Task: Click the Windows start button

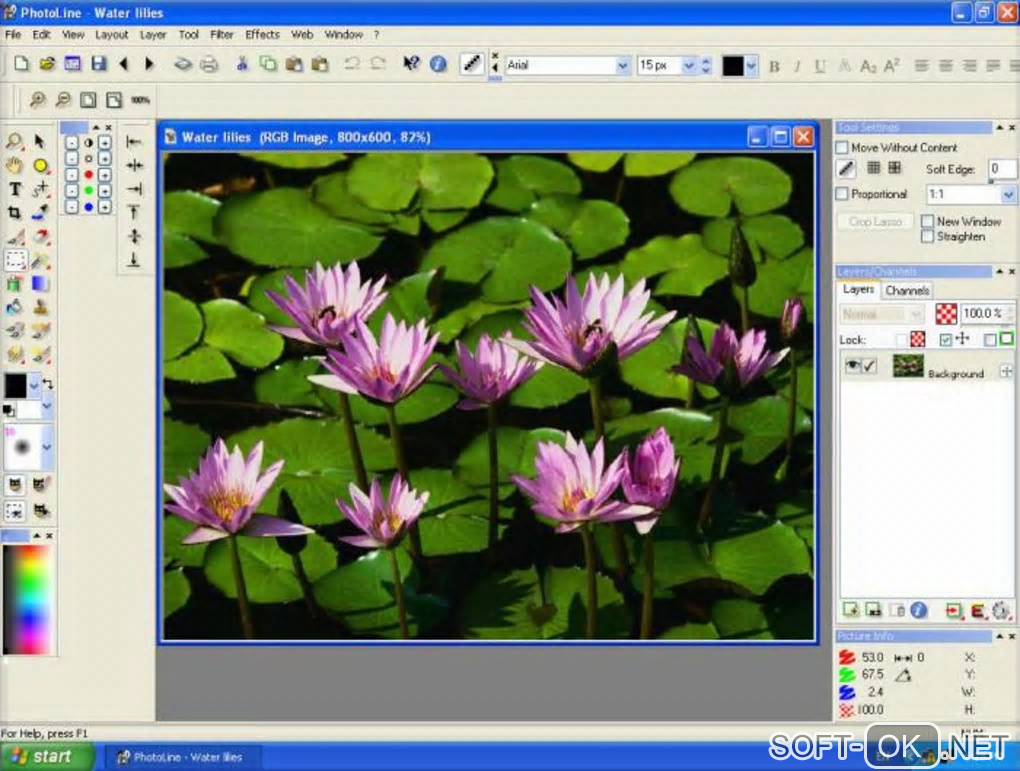Action: click(x=47, y=757)
